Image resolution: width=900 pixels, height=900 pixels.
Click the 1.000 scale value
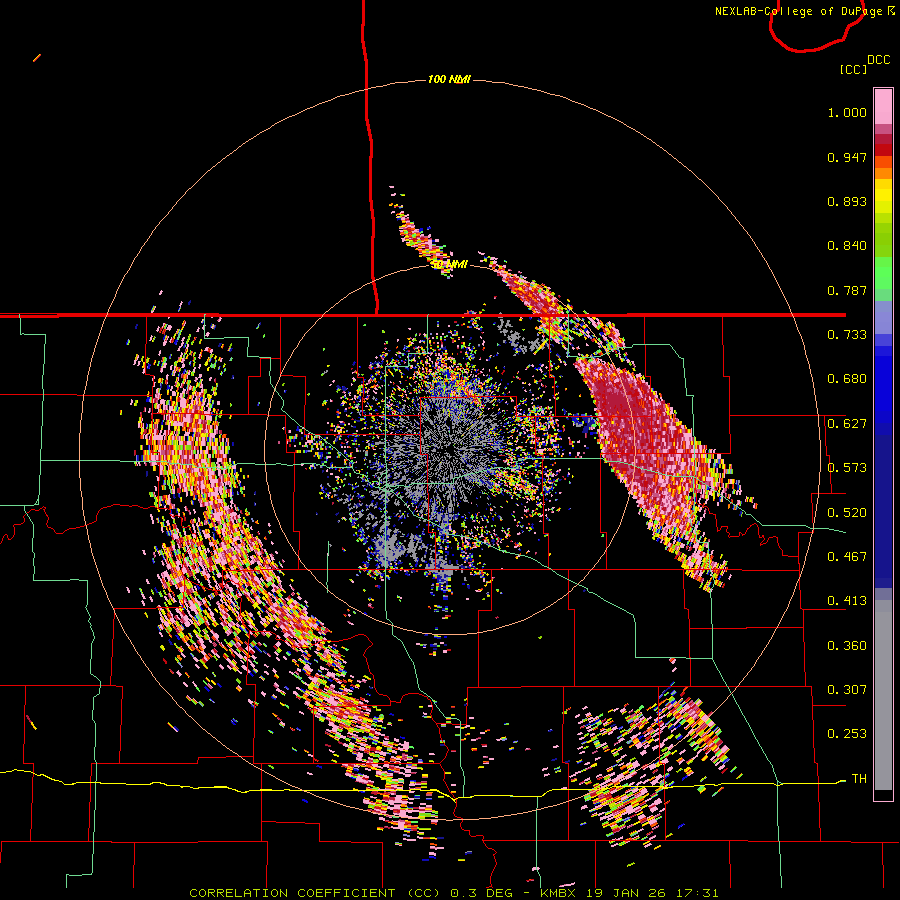(847, 112)
